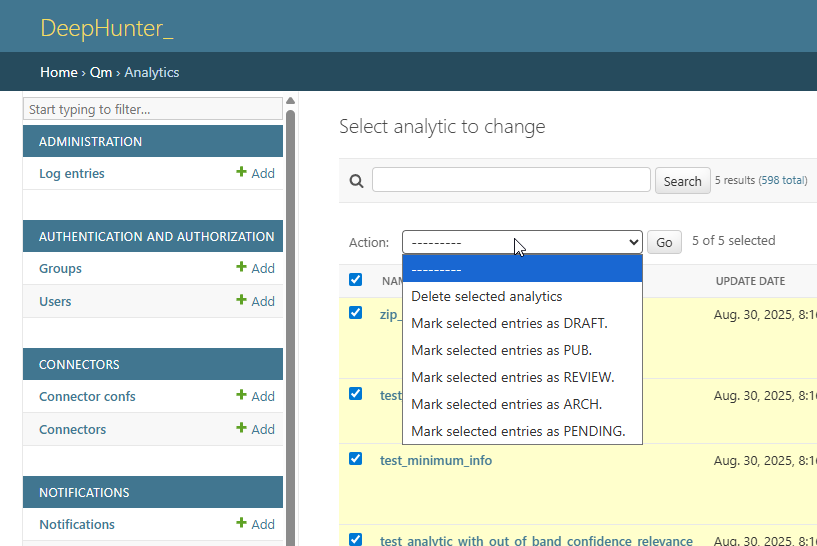Open Log entries in sidebar
Screen dimensions: 817x546
[72, 173]
